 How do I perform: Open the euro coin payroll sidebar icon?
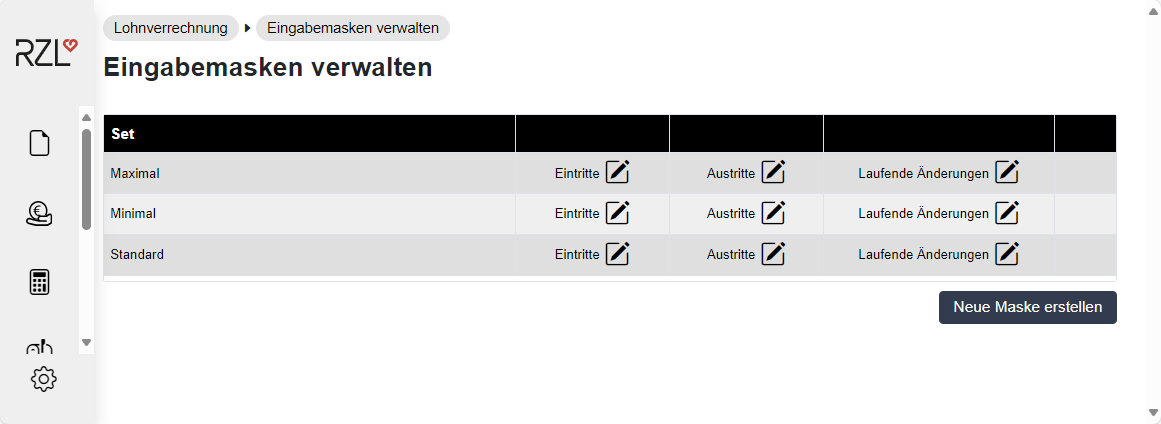click(40, 213)
